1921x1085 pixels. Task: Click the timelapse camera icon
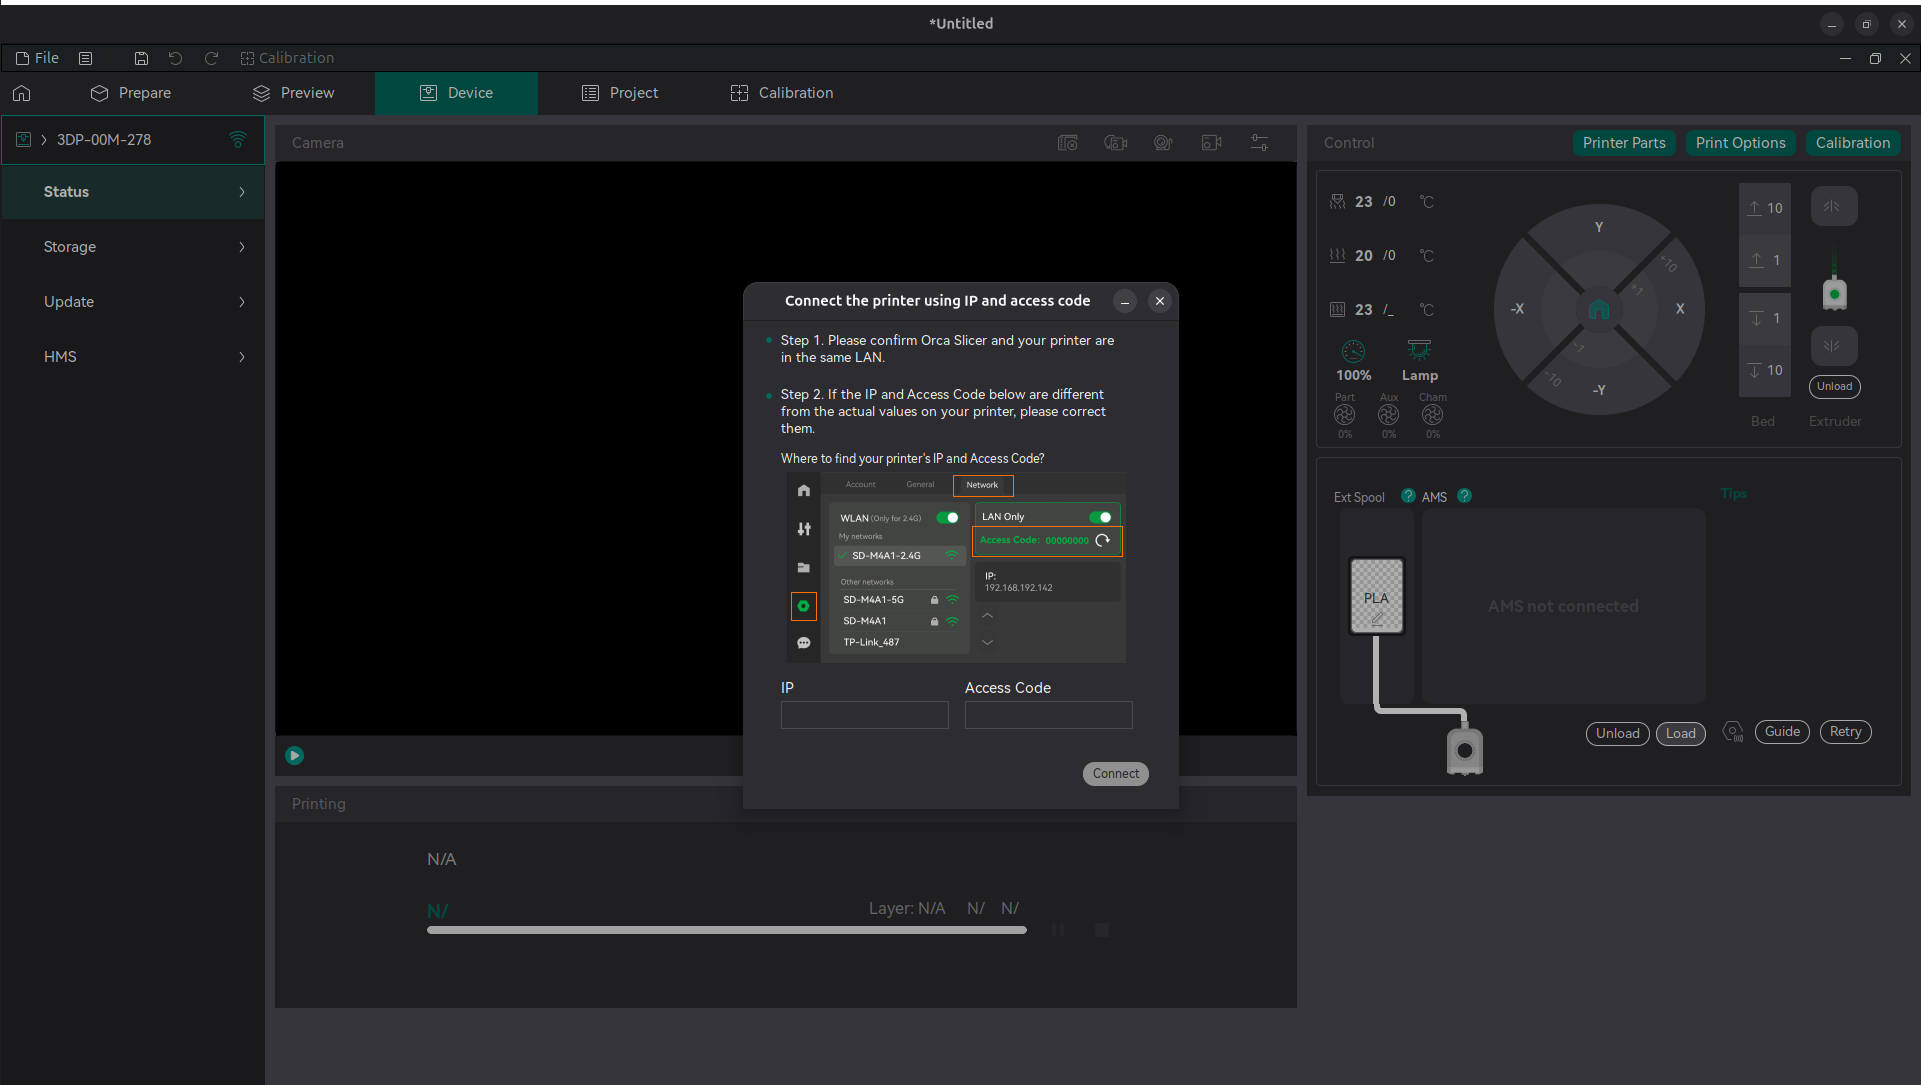click(1115, 143)
